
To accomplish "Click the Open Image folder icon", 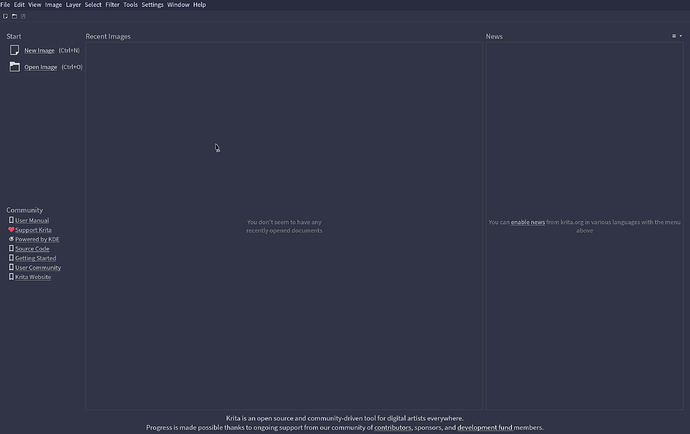I will pyautogui.click(x=14, y=67).
